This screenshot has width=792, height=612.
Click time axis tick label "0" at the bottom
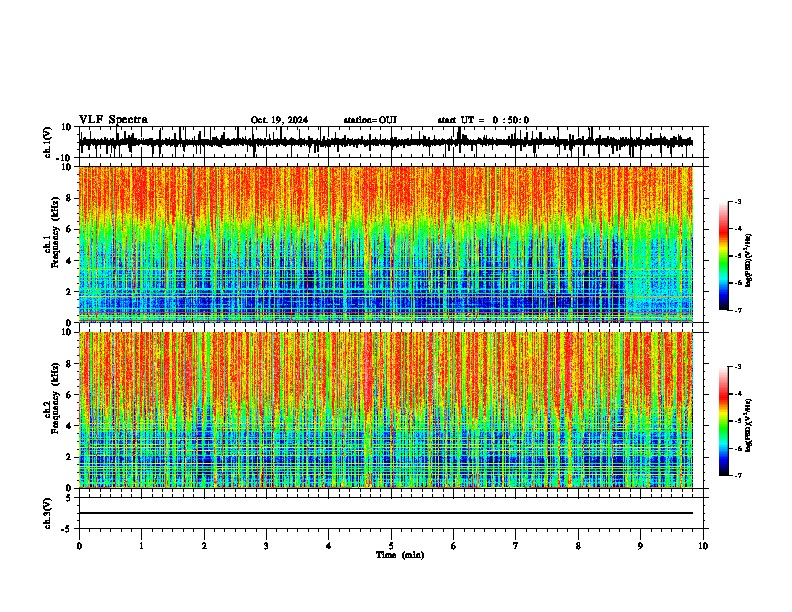tap(79, 546)
